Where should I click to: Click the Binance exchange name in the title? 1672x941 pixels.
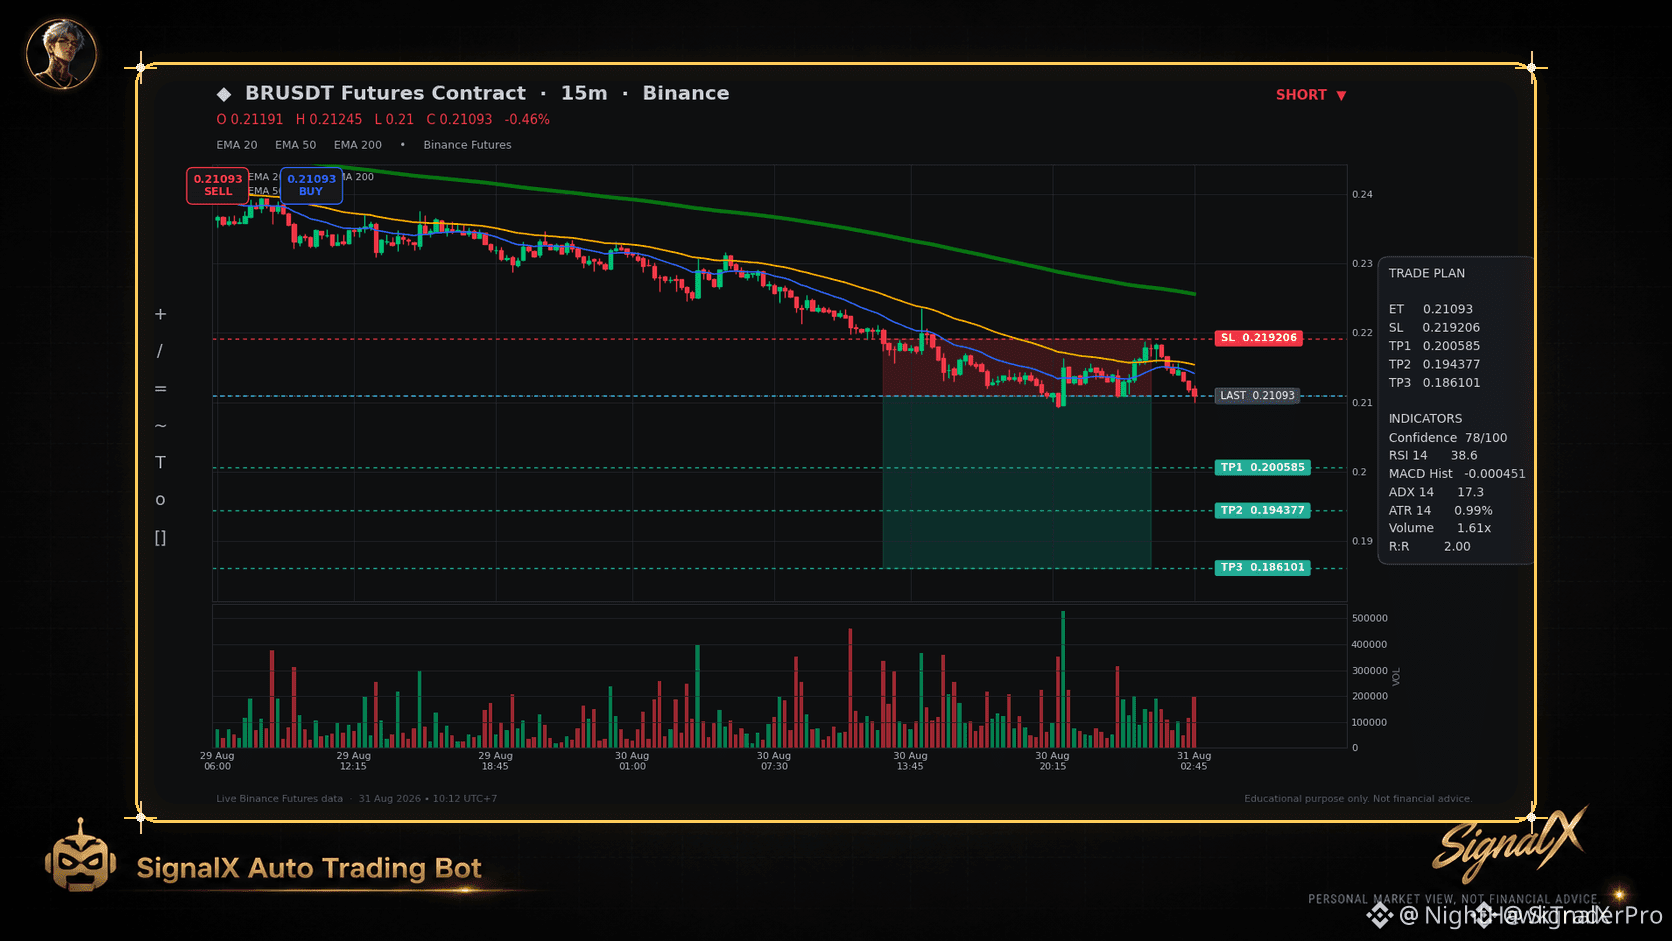686,93
